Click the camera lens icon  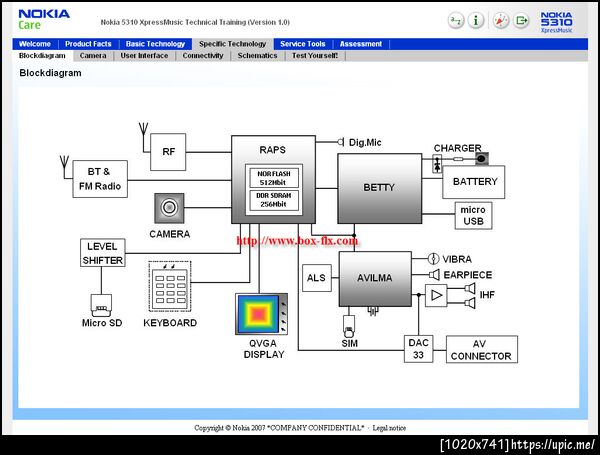[169, 208]
